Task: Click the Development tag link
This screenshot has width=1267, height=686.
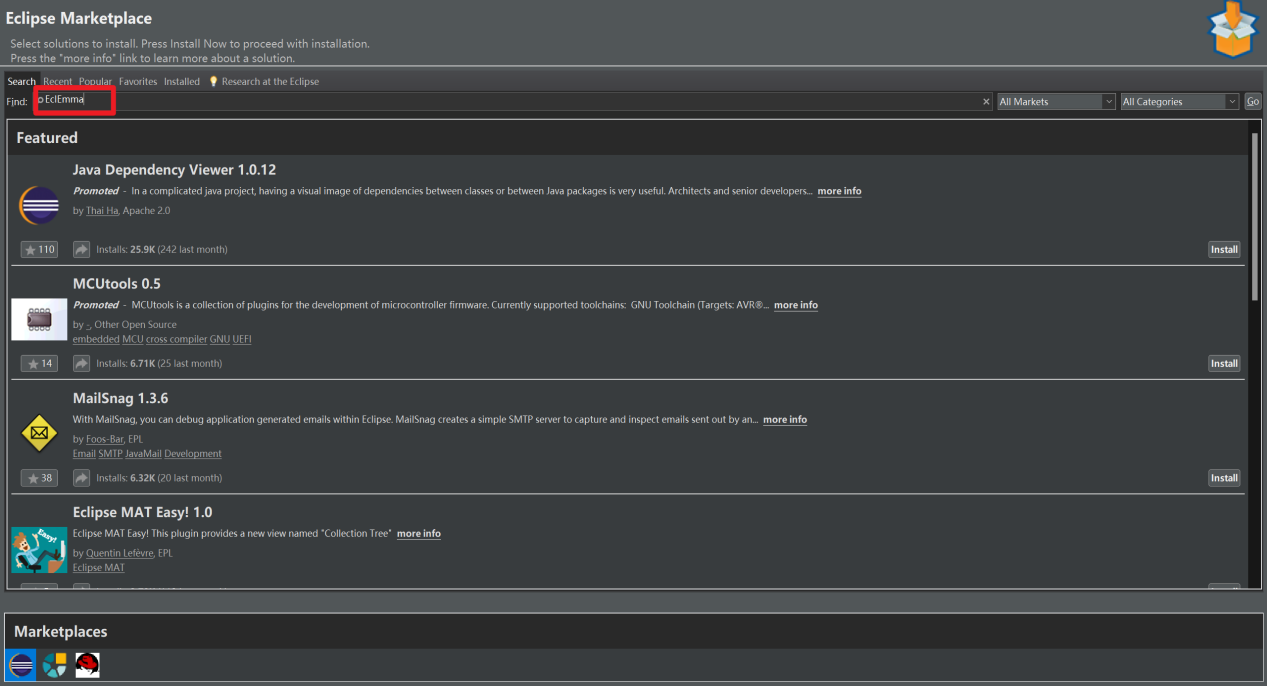Action: click(193, 454)
